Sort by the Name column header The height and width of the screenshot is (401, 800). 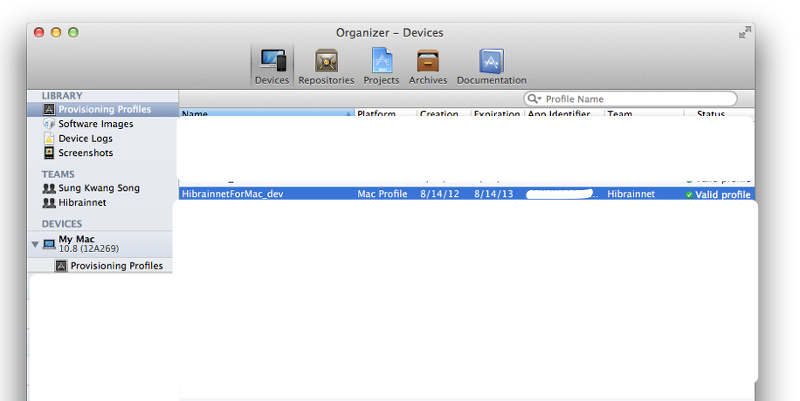266,113
